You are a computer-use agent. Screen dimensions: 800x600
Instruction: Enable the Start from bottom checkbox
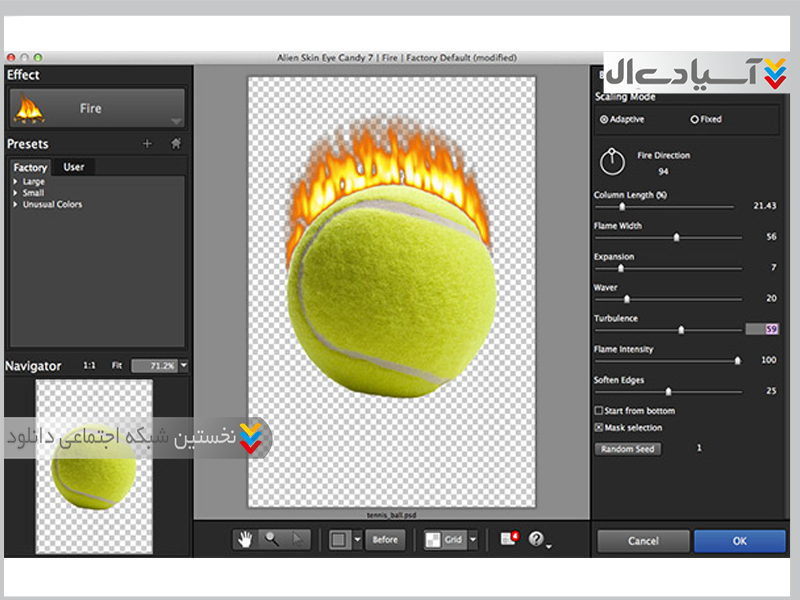[599, 411]
